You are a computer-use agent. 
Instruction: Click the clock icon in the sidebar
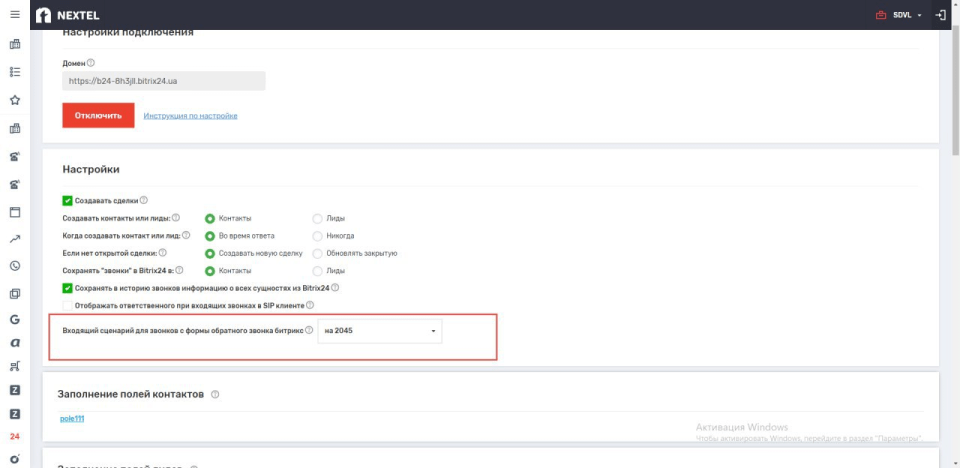click(15, 266)
